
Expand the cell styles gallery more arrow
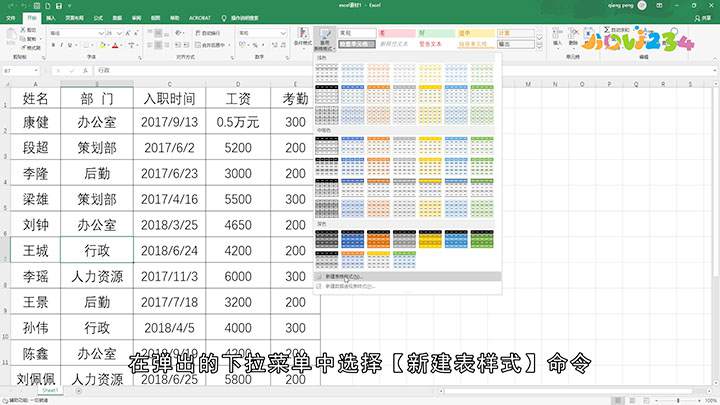[540, 48]
